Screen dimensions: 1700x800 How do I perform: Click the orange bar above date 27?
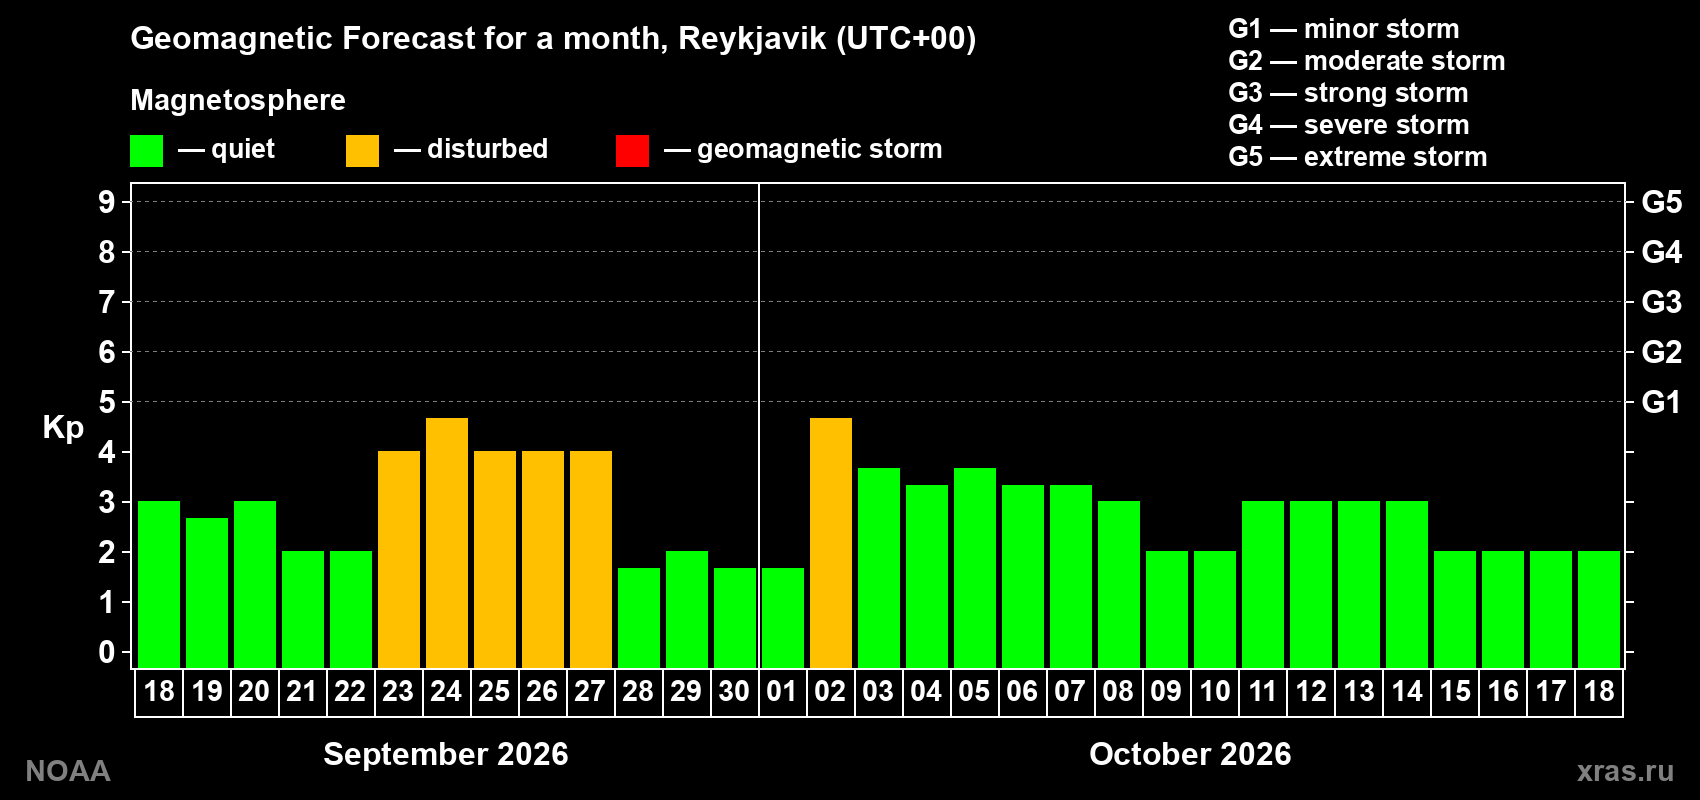pyautogui.click(x=591, y=560)
